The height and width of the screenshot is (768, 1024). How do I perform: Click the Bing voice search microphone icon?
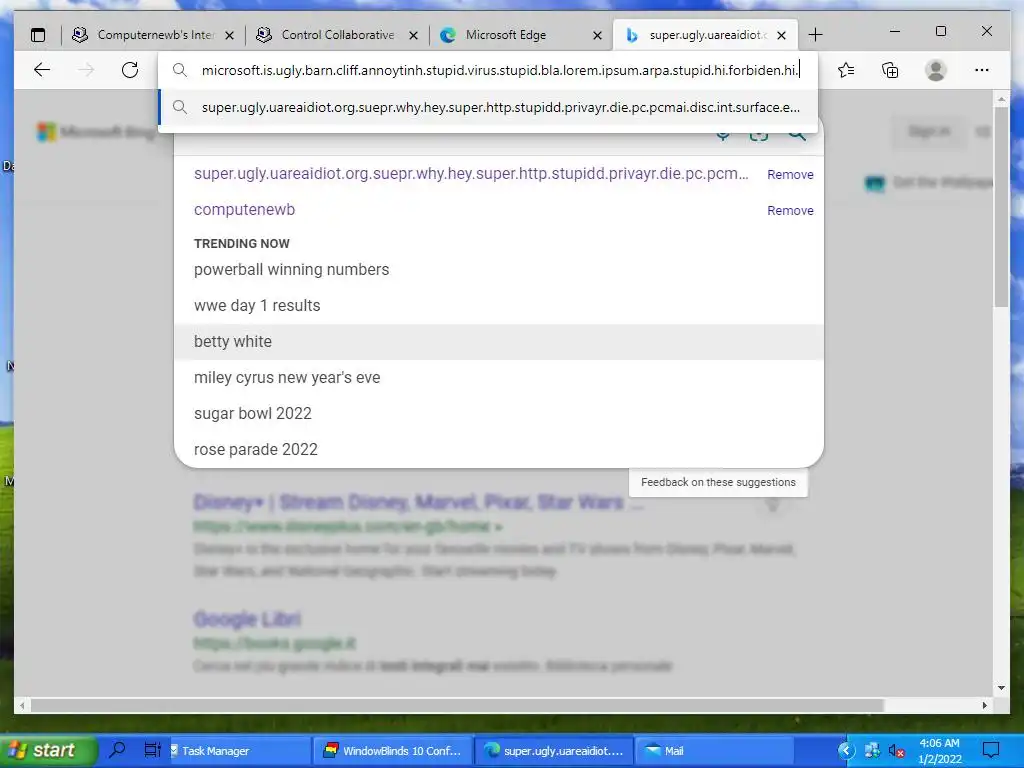point(723,134)
